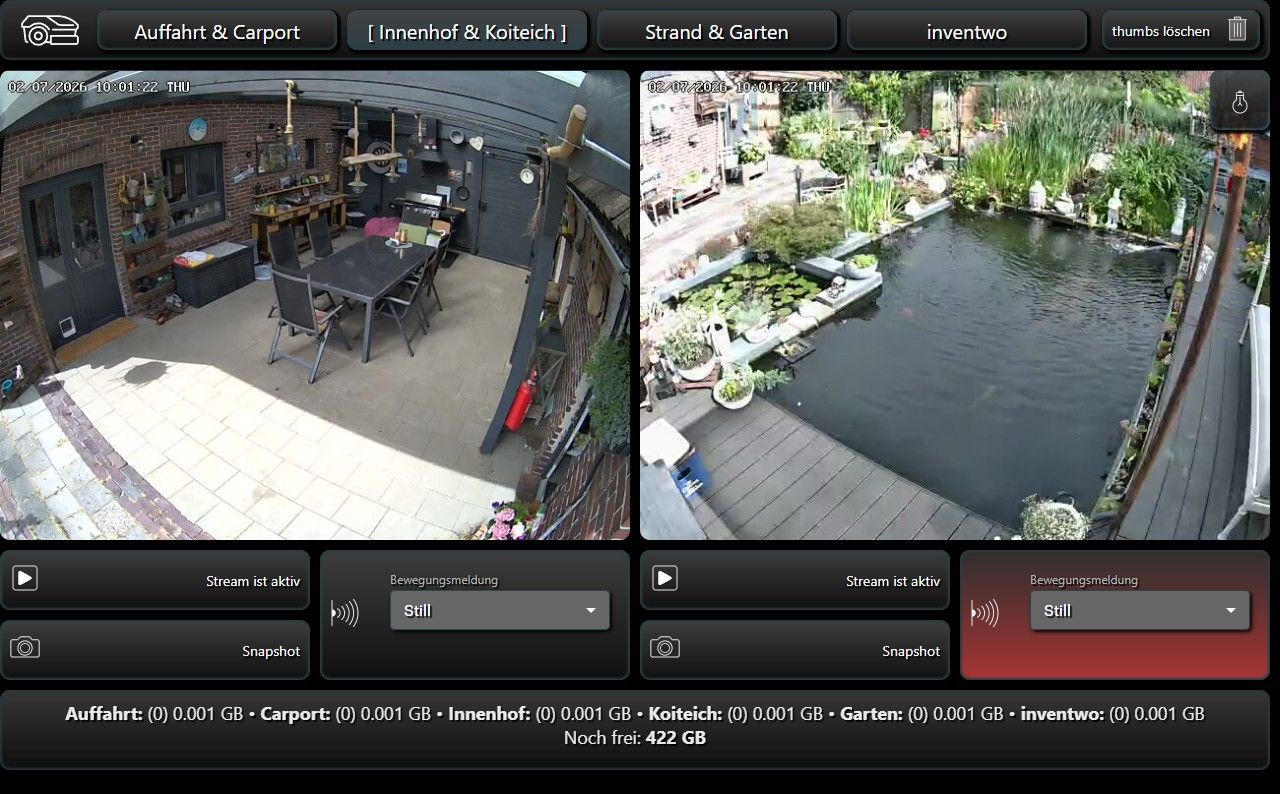Toggle right 'Stream ist aktiv' stream button
Viewport: 1280px width, 794px height.
coord(795,580)
